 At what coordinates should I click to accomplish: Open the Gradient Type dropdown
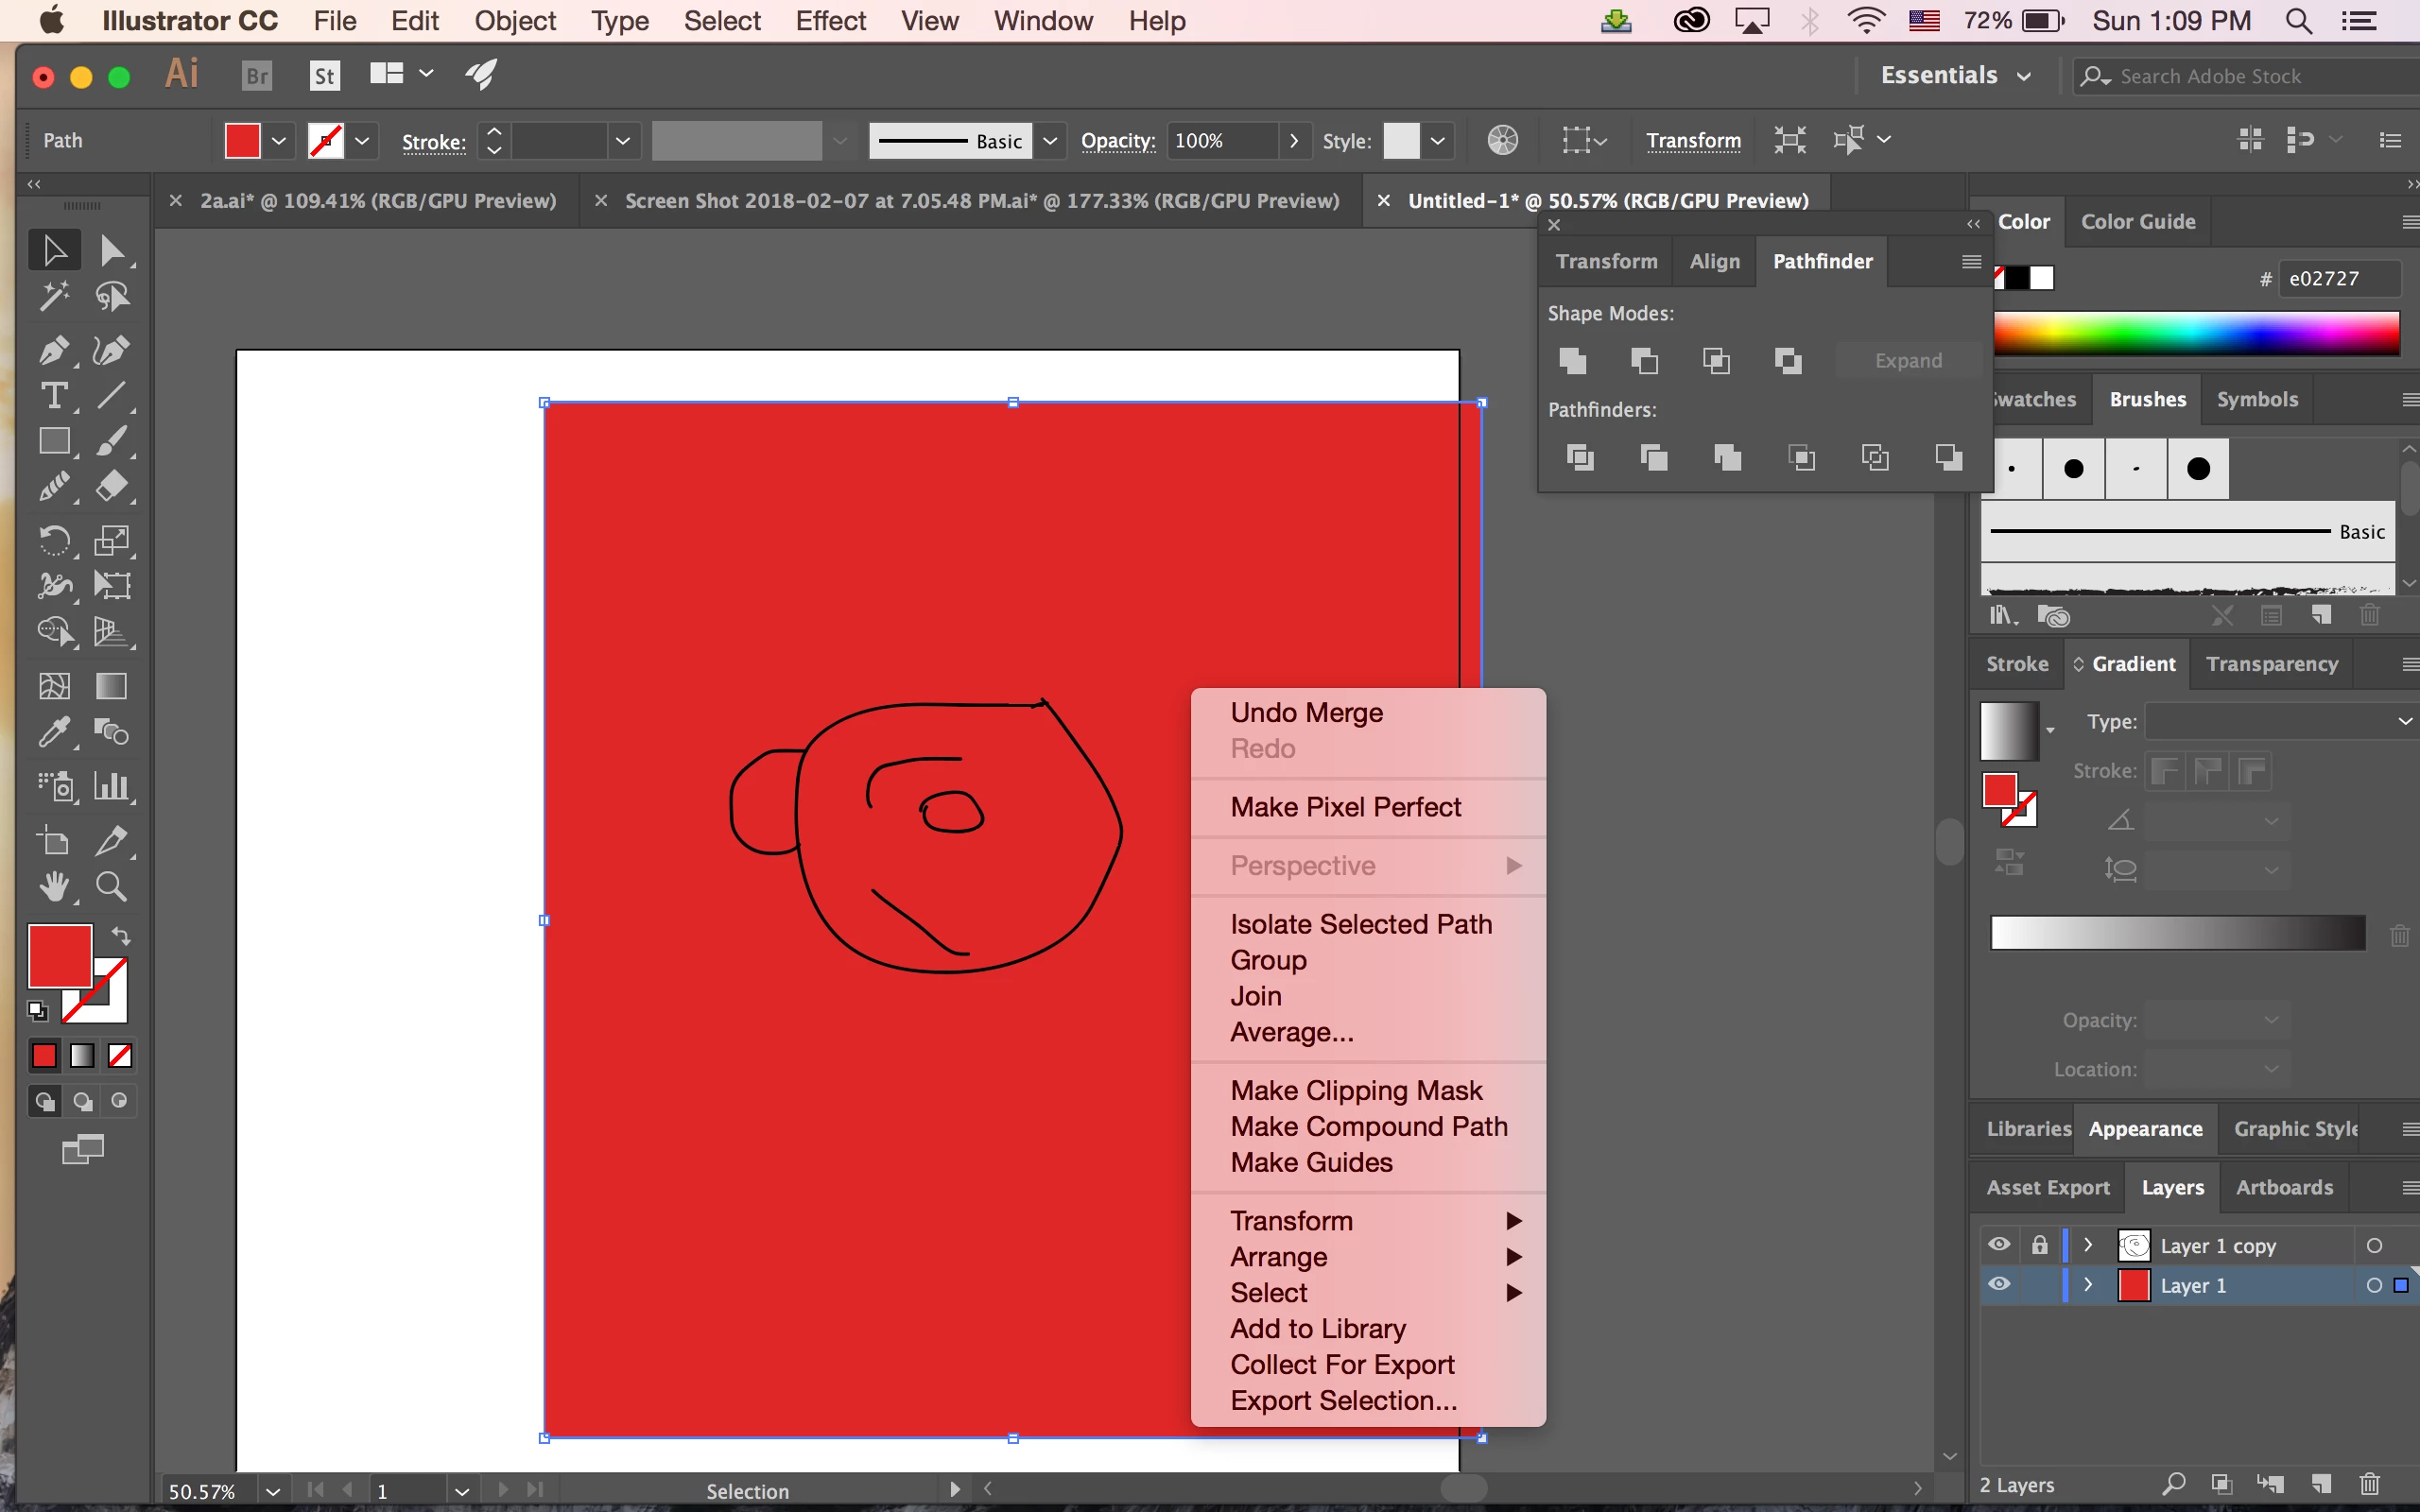coord(2280,721)
